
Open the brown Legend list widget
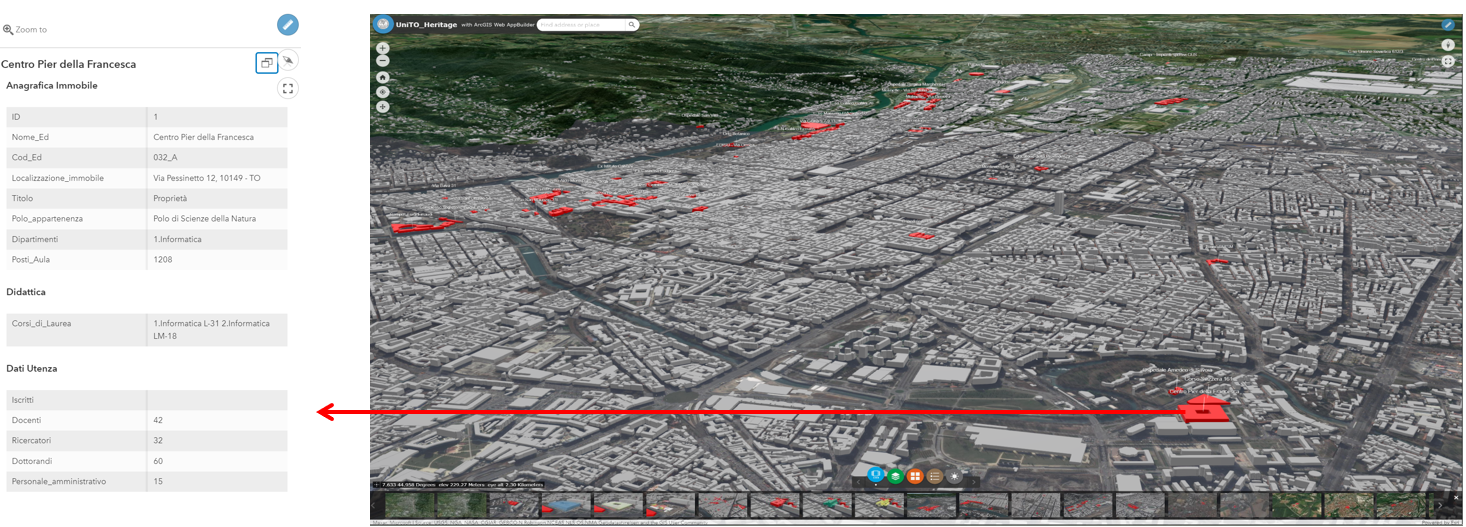pyautogui.click(x=935, y=476)
